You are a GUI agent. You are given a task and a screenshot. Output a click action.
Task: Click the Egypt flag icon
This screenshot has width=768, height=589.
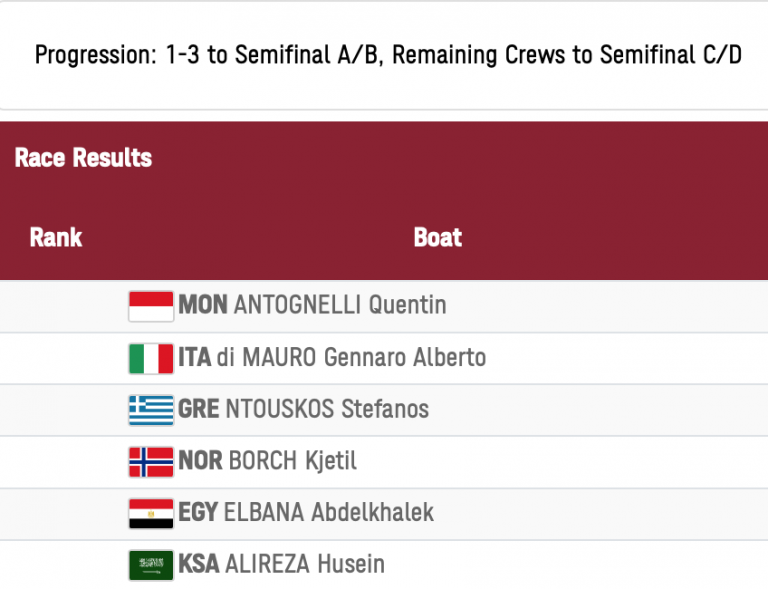(x=151, y=514)
